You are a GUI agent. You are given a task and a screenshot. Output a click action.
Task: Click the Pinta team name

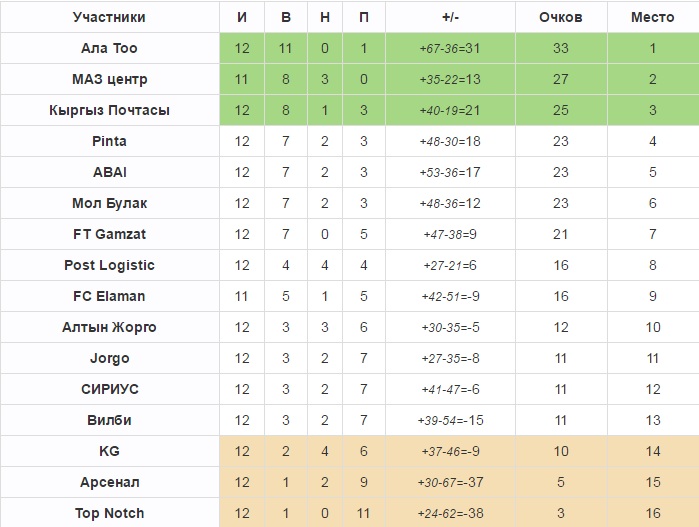click(109, 141)
